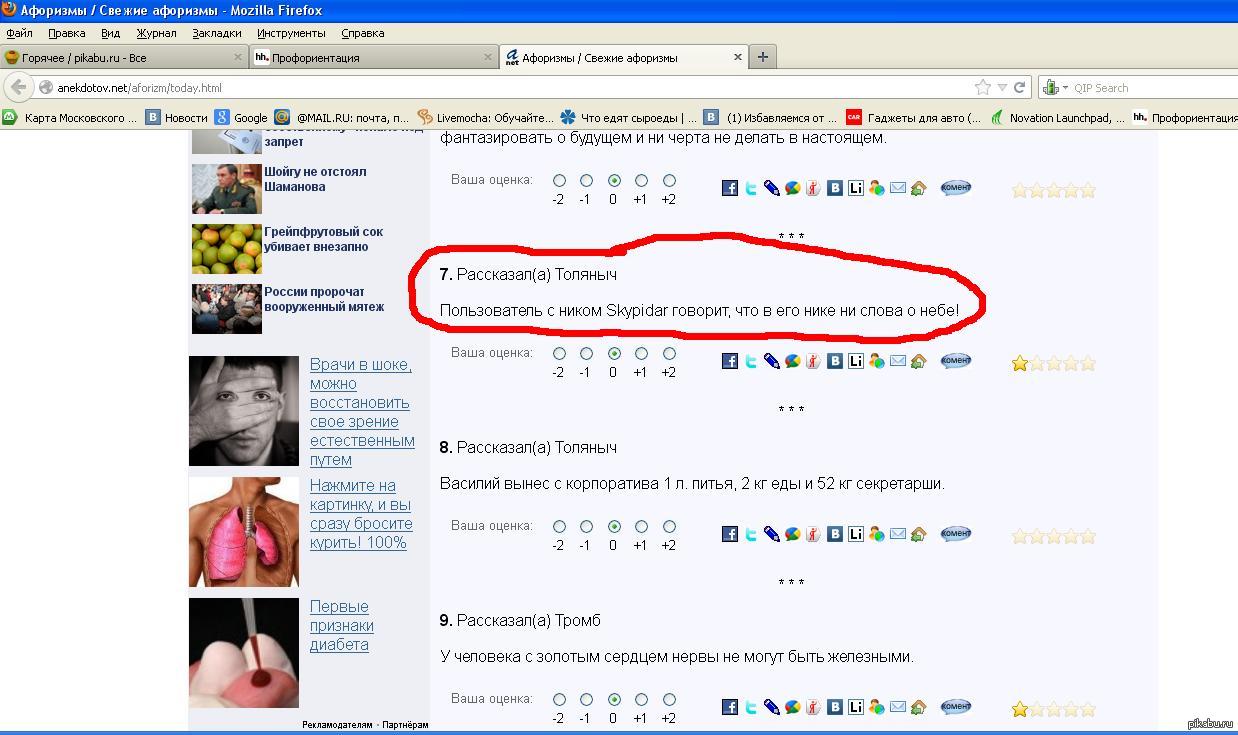The height and width of the screenshot is (735, 1238).
Task: Click the fifth rating star for aphorism 8
Action: 1088,536
